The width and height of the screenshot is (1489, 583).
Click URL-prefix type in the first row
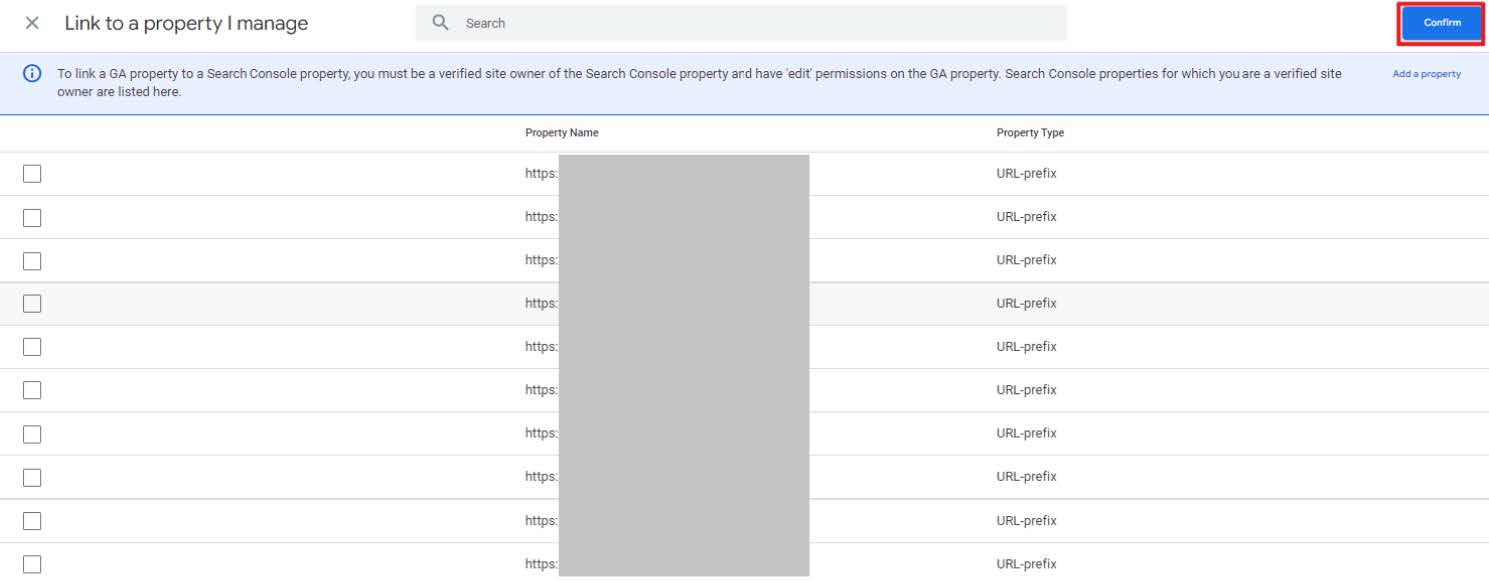pyautogui.click(x=1026, y=174)
